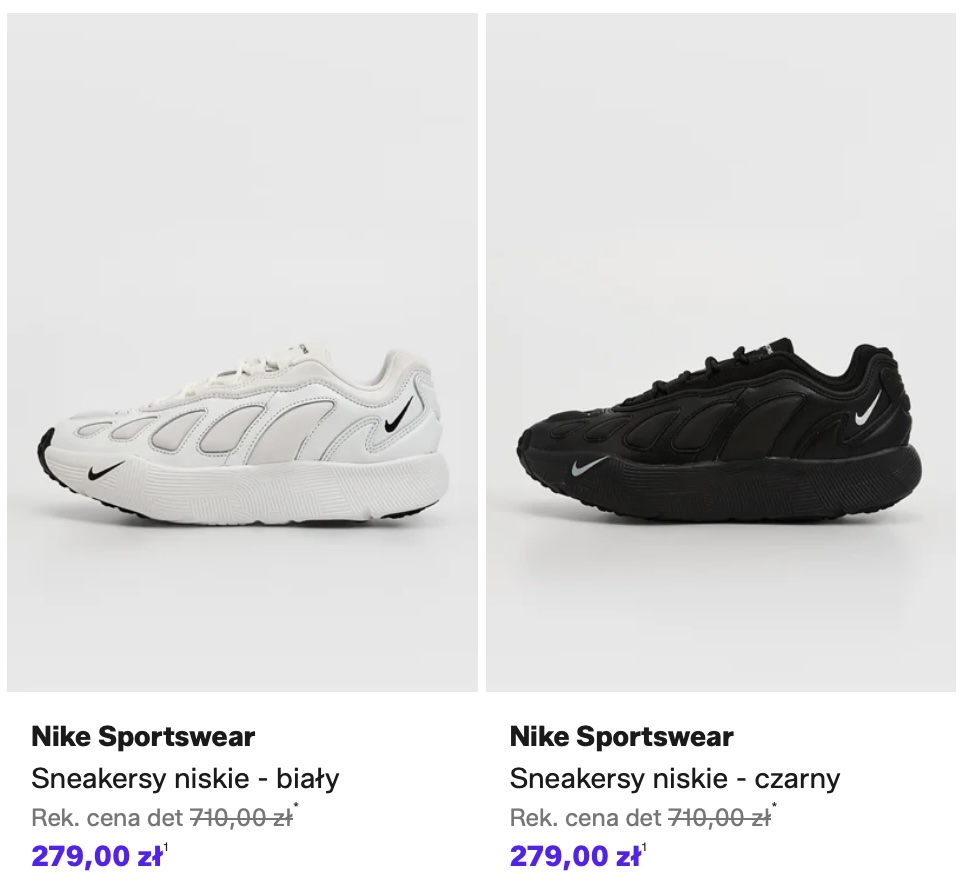The width and height of the screenshot is (970, 894).
Task: Open the black Nike sneaker product image
Action: click(x=721, y=350)
